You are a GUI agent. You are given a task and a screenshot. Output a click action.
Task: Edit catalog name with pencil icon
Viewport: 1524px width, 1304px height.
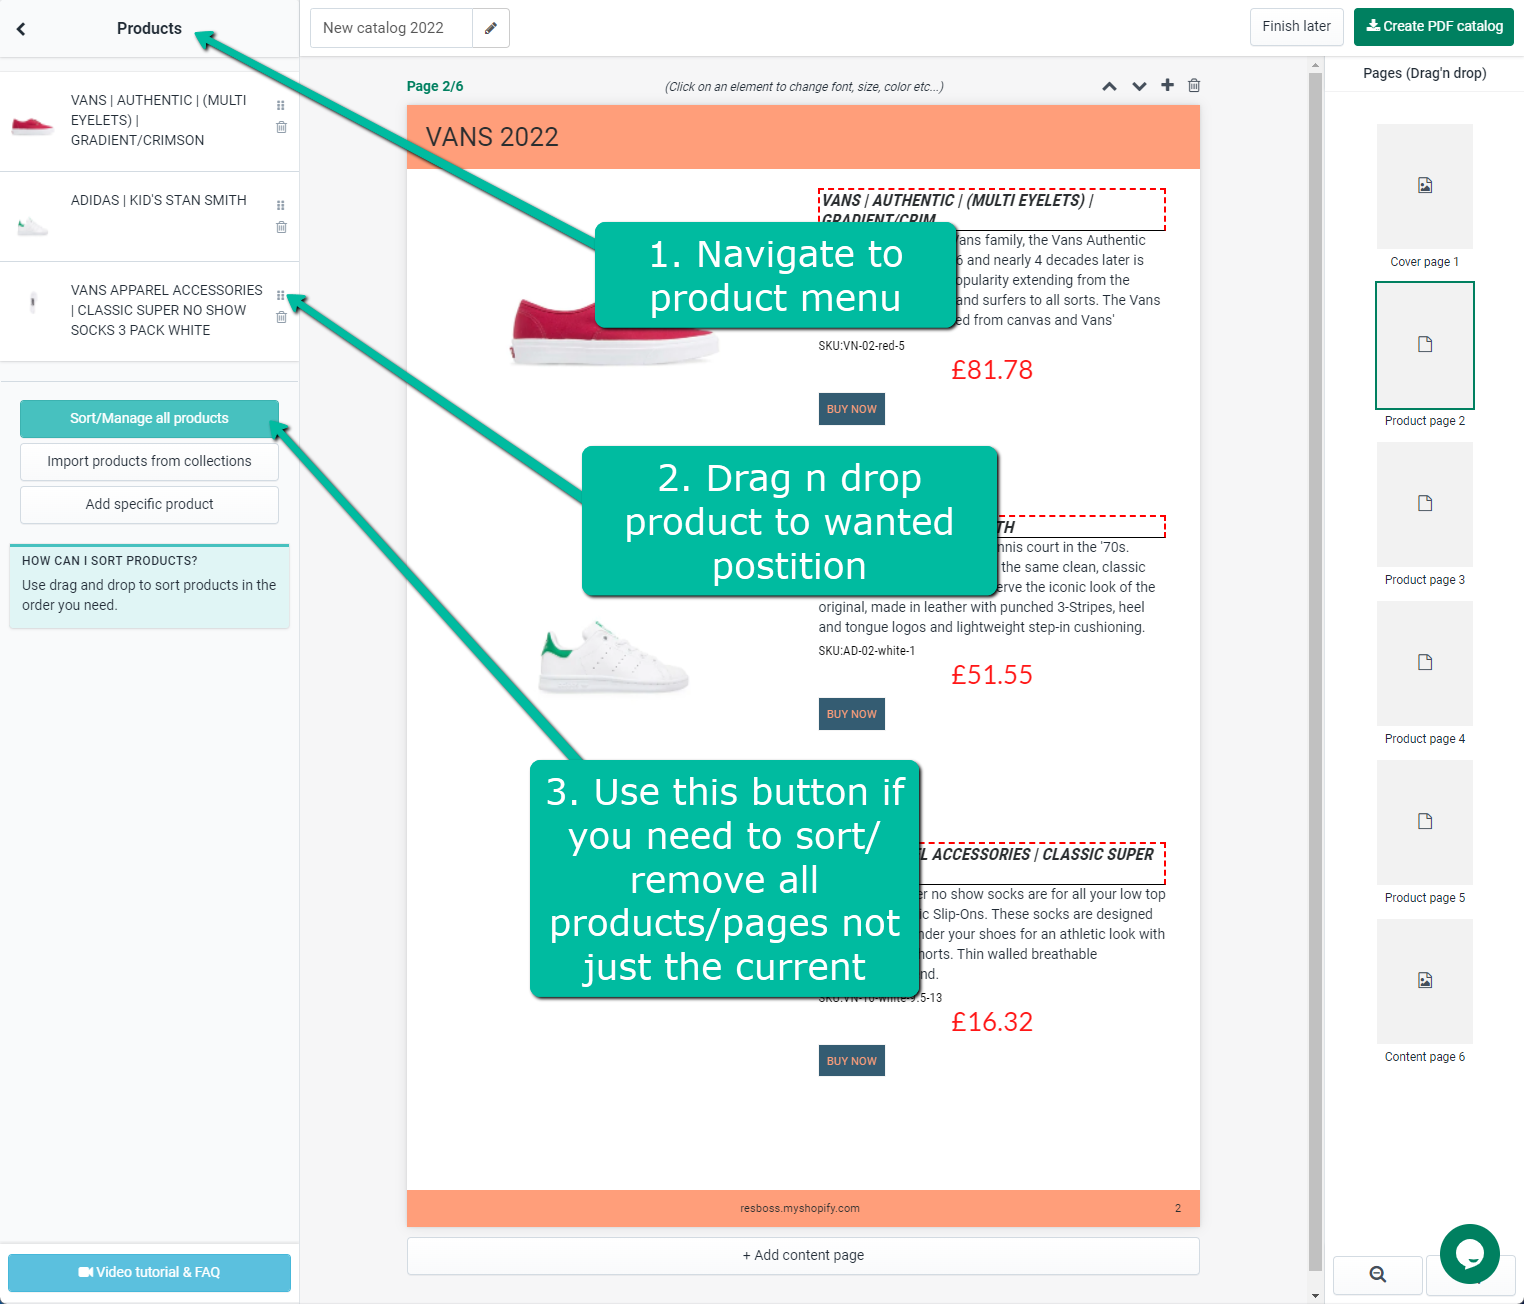[491, 28]
